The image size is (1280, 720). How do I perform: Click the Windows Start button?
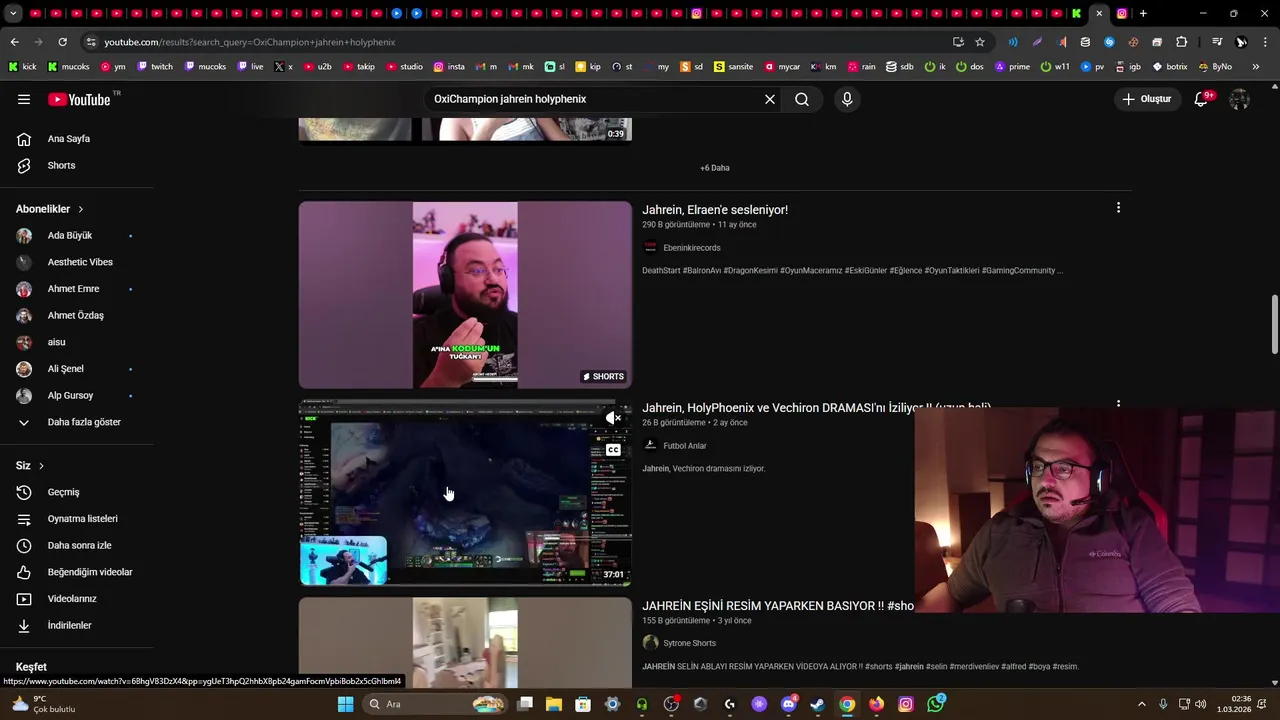(x=345, y=704)
